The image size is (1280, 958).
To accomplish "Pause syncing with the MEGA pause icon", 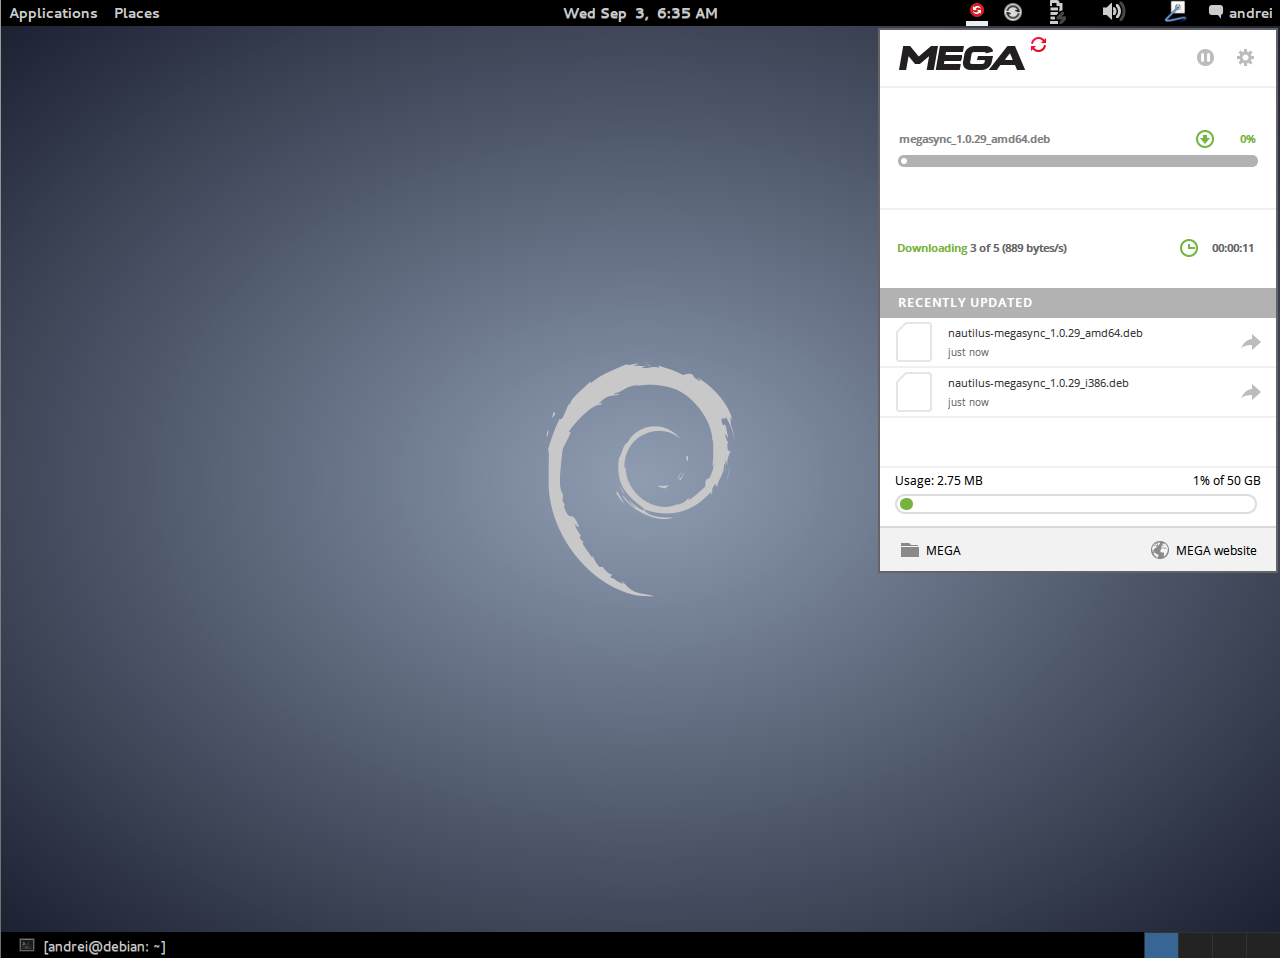I will point(1205,58).
